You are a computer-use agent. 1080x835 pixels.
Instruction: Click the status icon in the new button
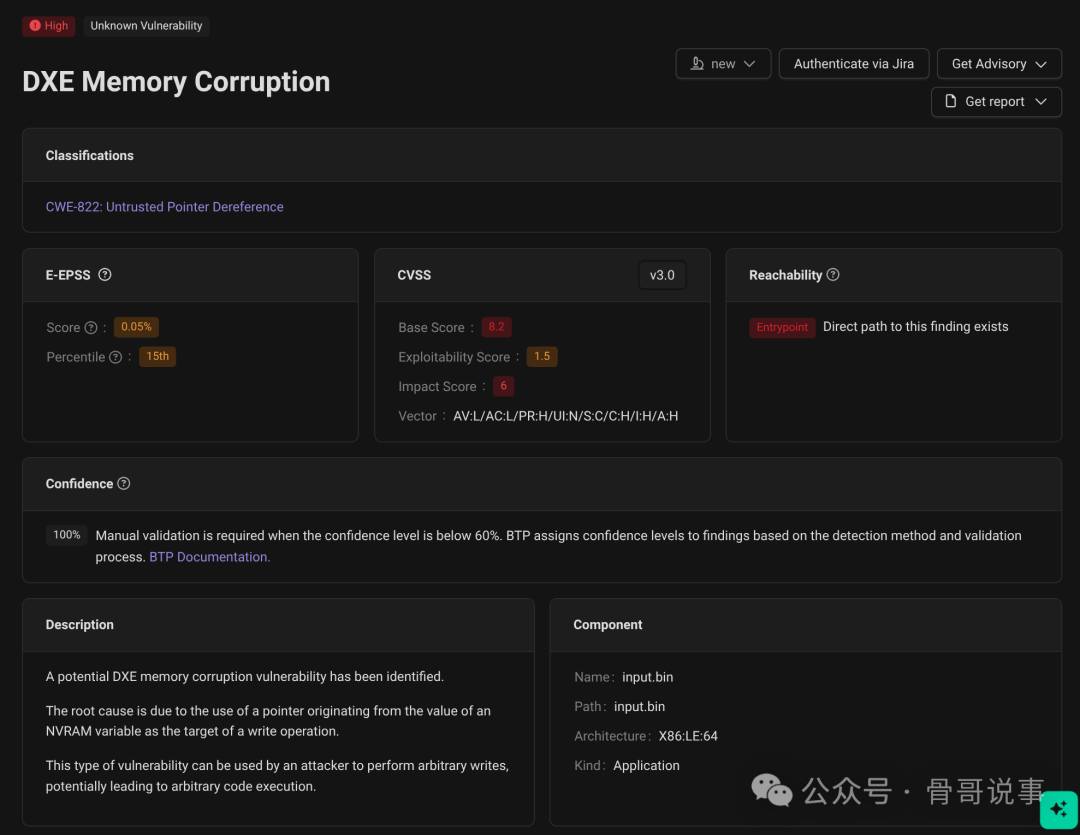coord(697,64)
